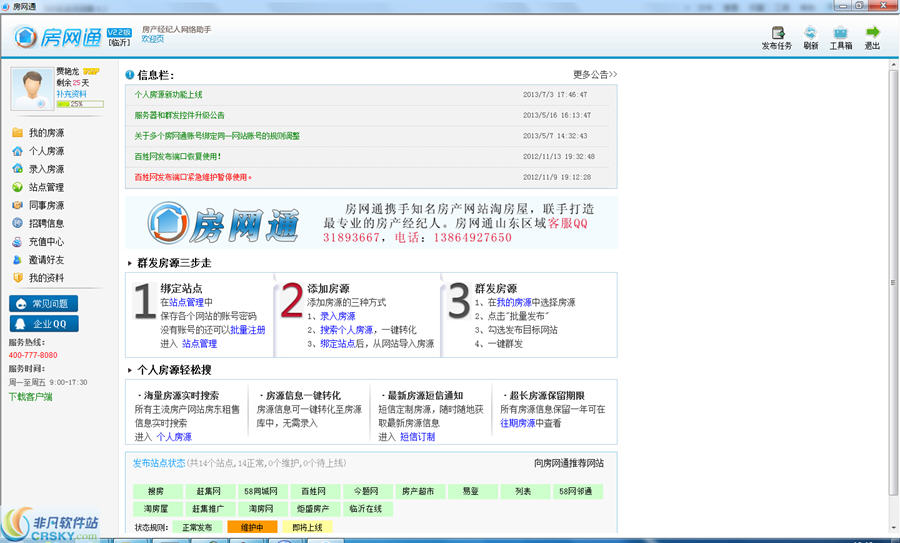Open the 百姓网发布端口恢复使用 notice
Screen dimensions: 900x543
point(177,157)
